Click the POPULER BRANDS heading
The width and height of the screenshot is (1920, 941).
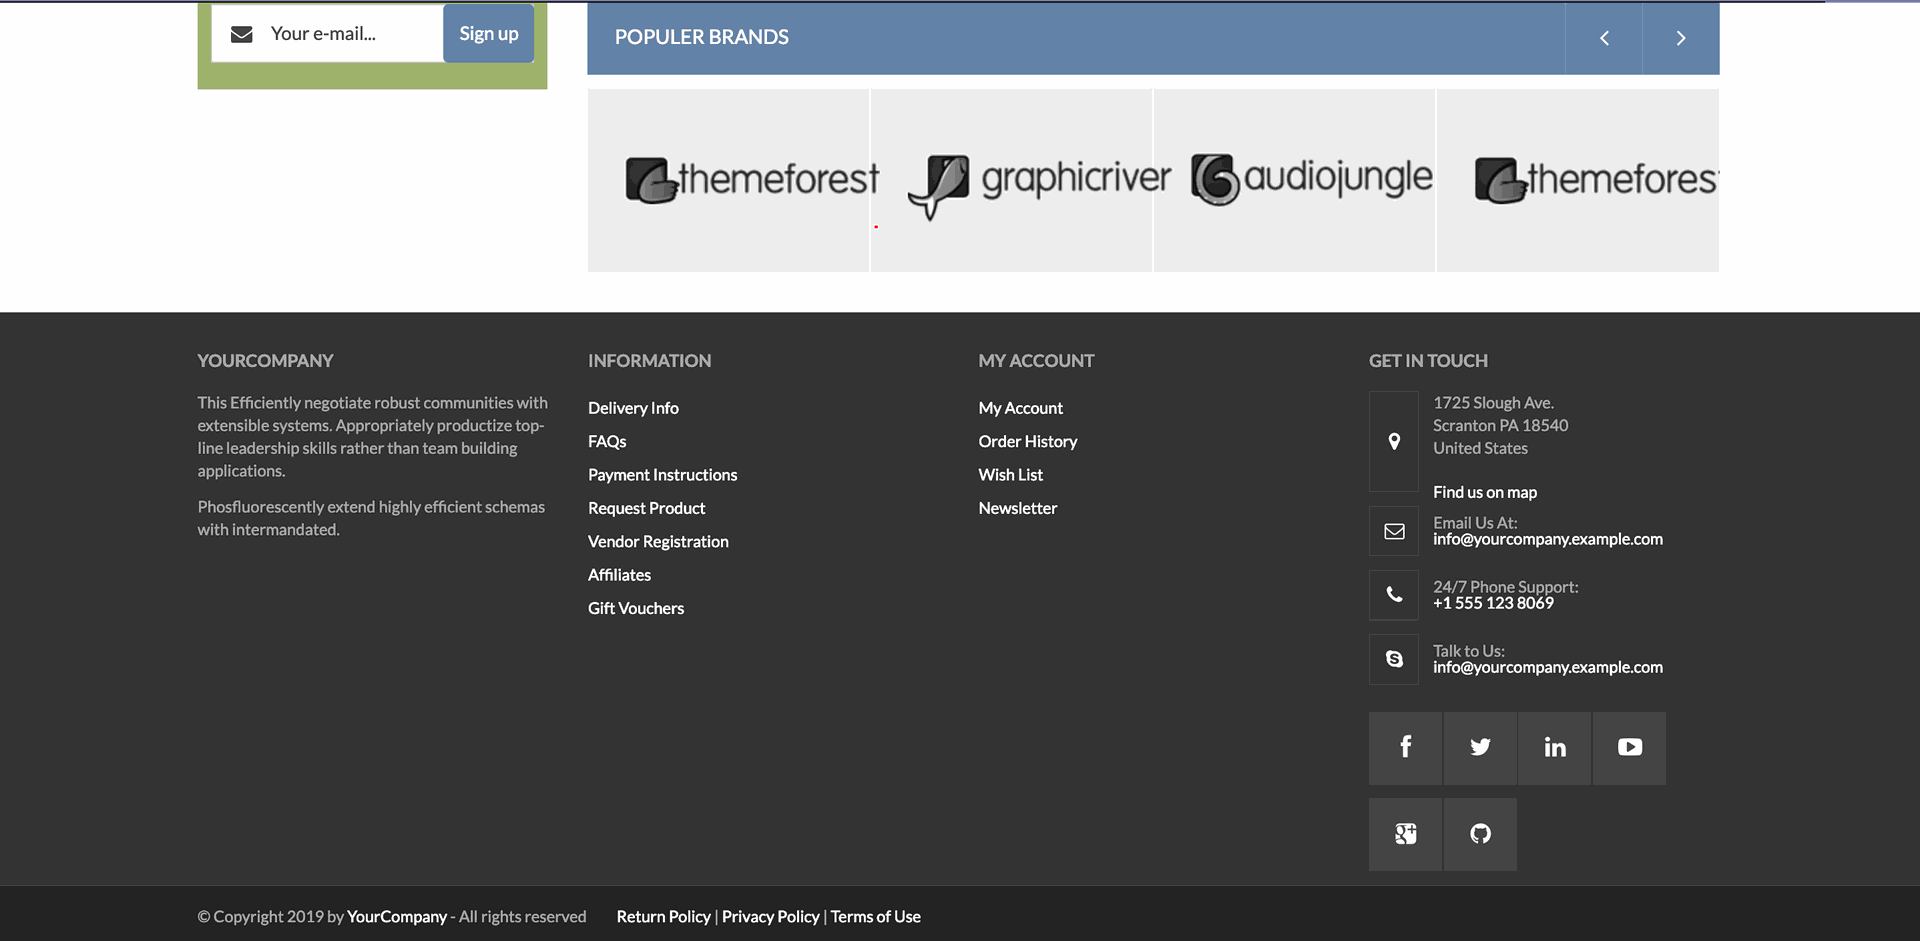click(701, 37)
